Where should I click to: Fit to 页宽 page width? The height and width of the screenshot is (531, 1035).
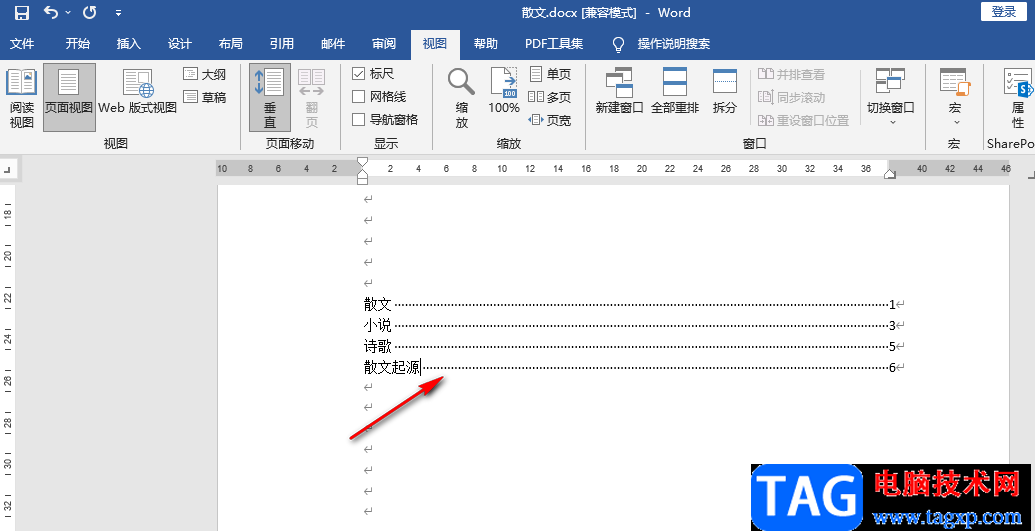[550, 120]
